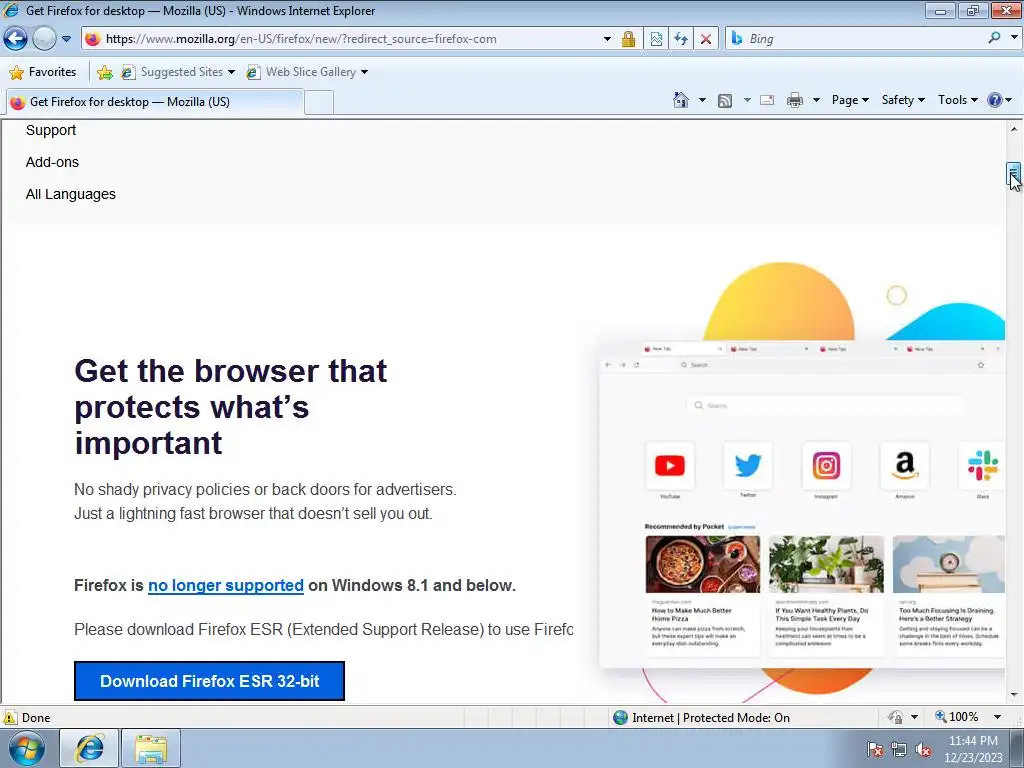Click the pizza article thumbnail
The width and height of the screenshot is (1024, 768).
click(703, 564)
